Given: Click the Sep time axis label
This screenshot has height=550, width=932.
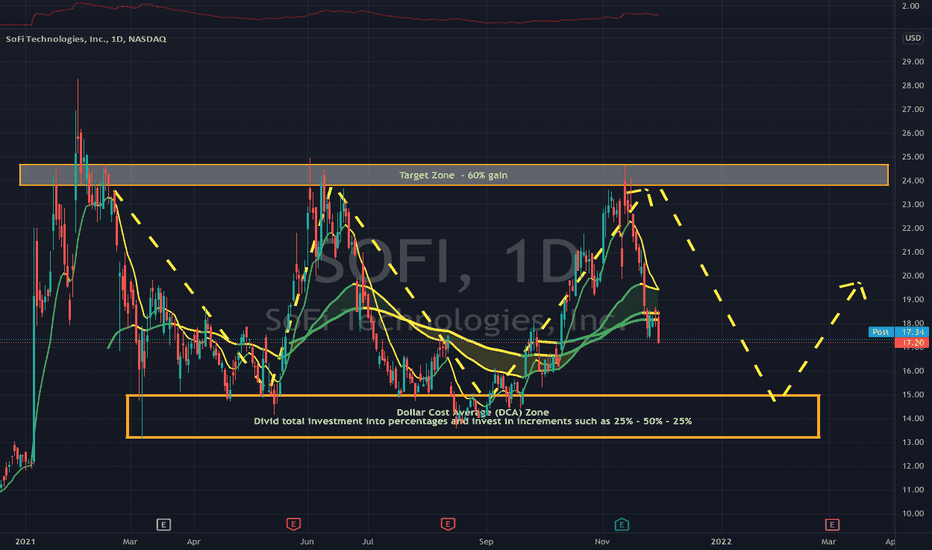Looking at the screenshot, I should [486, 542].
